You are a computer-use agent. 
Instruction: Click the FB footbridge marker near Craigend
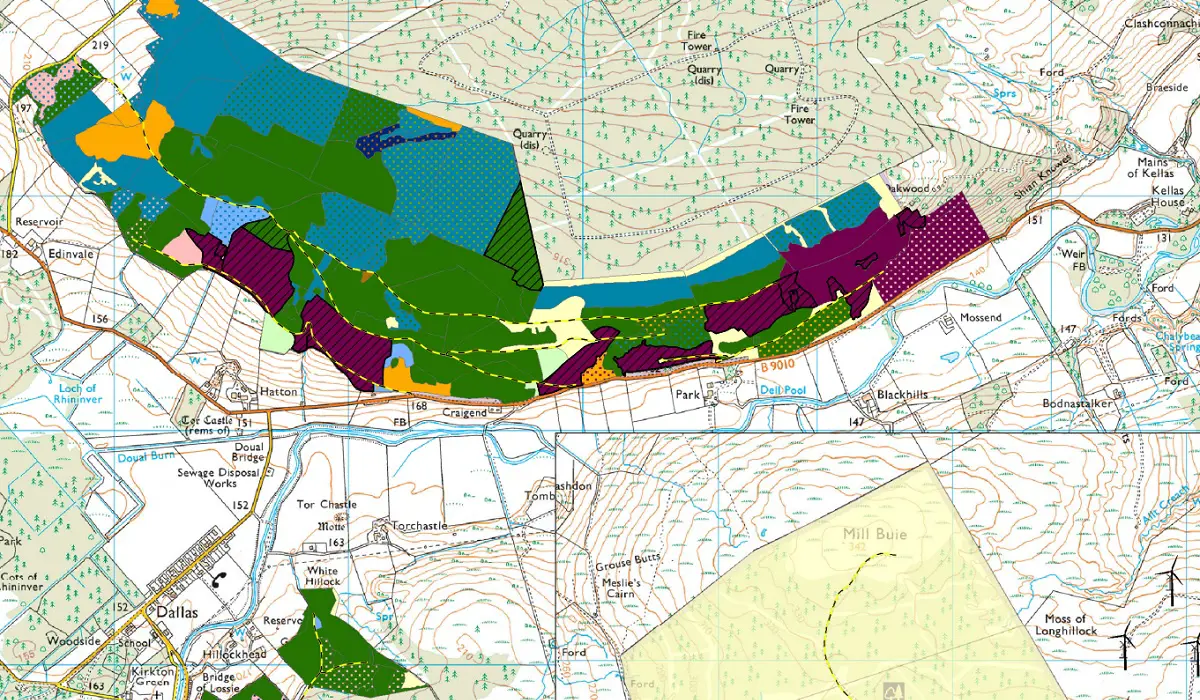[x=399, y=422]
